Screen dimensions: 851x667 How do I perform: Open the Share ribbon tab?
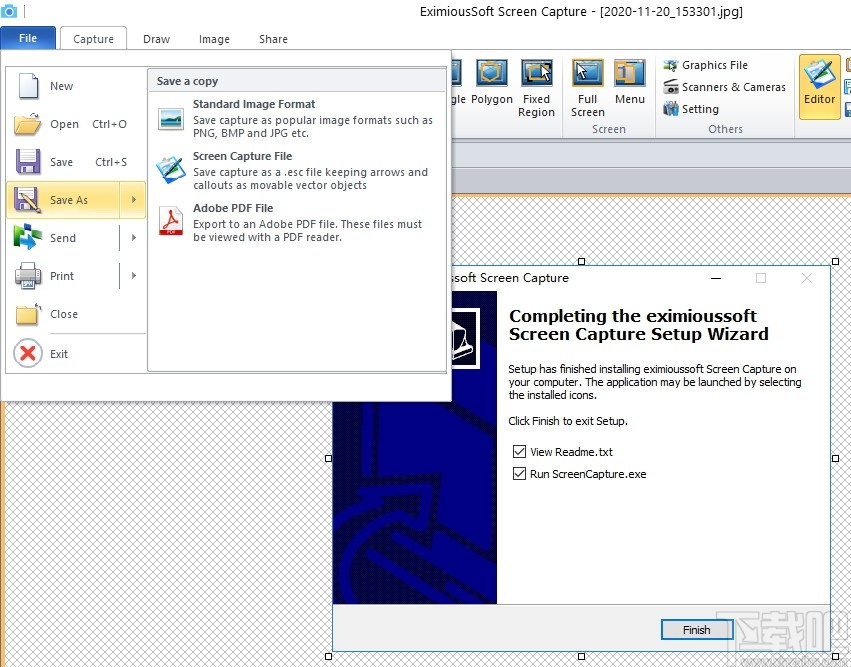pos(273,39)
